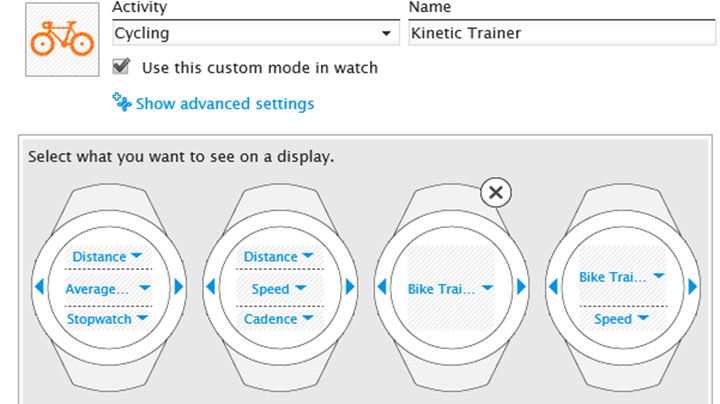The height and width of the screenshot is (404, 720).
Task: Open the Cadence dropdown on second watch
Action: (x=279, y=319)
